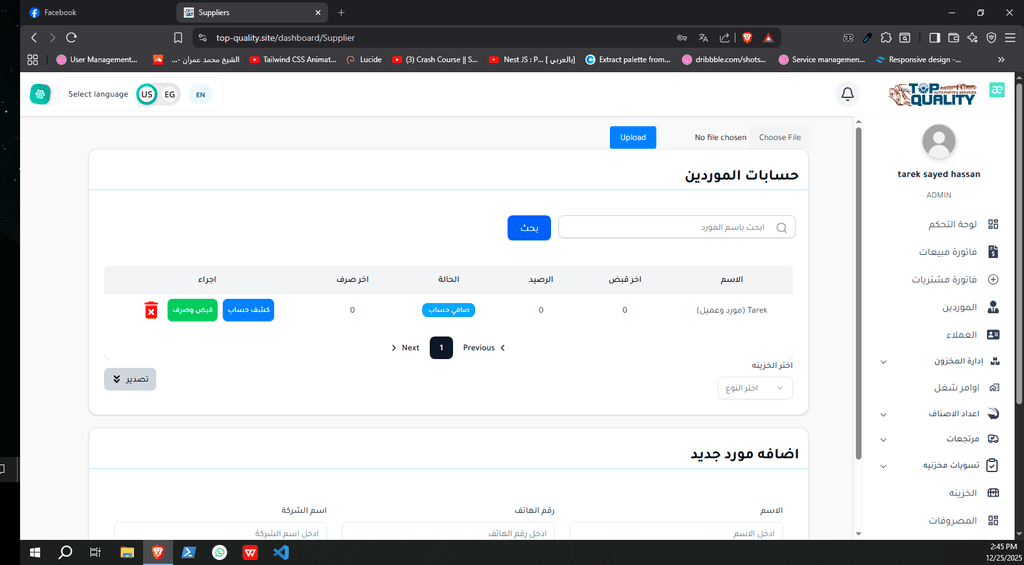Click the بحث search button
The image size is (1024, 565).
point(529,228)
